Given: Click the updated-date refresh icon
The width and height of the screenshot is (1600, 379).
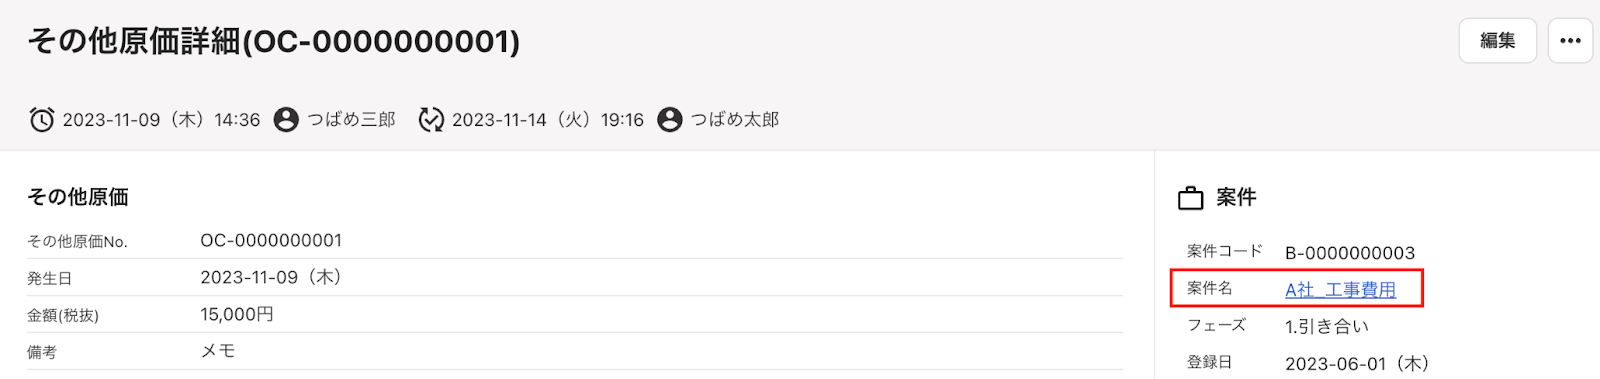Looking at the screenshot, I should pyautogui.click(x=431, y=120).
